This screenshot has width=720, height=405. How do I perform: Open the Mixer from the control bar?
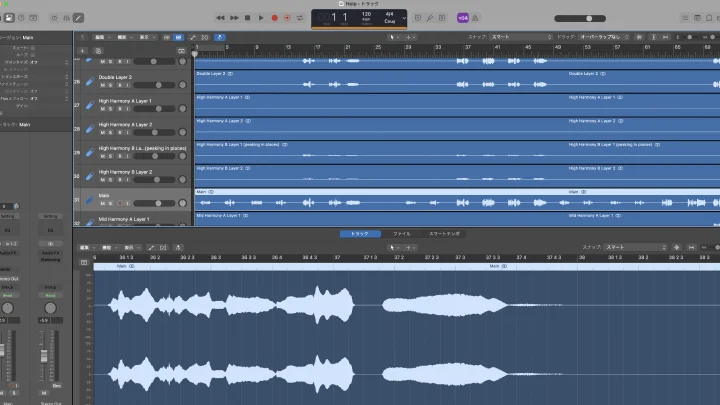[x=67, y=18]
